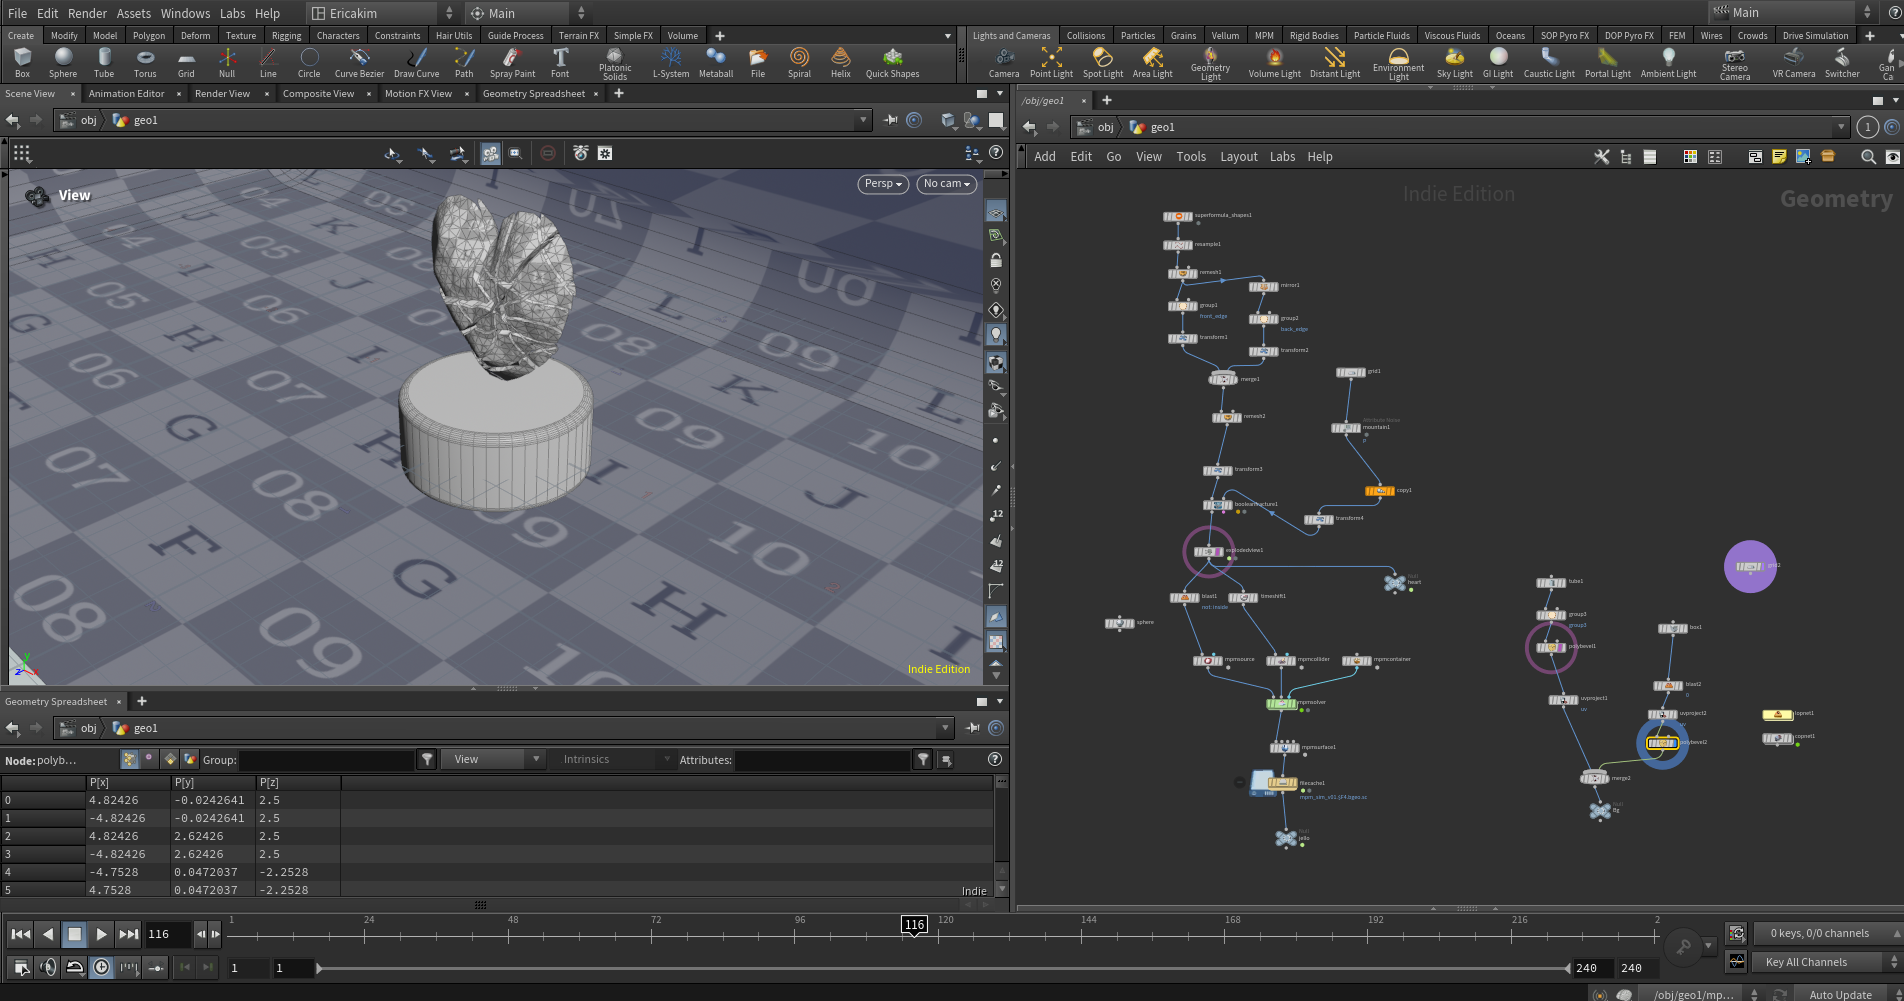Viewport: 1904px width, 1001px height.
Task: Choose the Sky Light tool
Action: [x=1454, y=63]
